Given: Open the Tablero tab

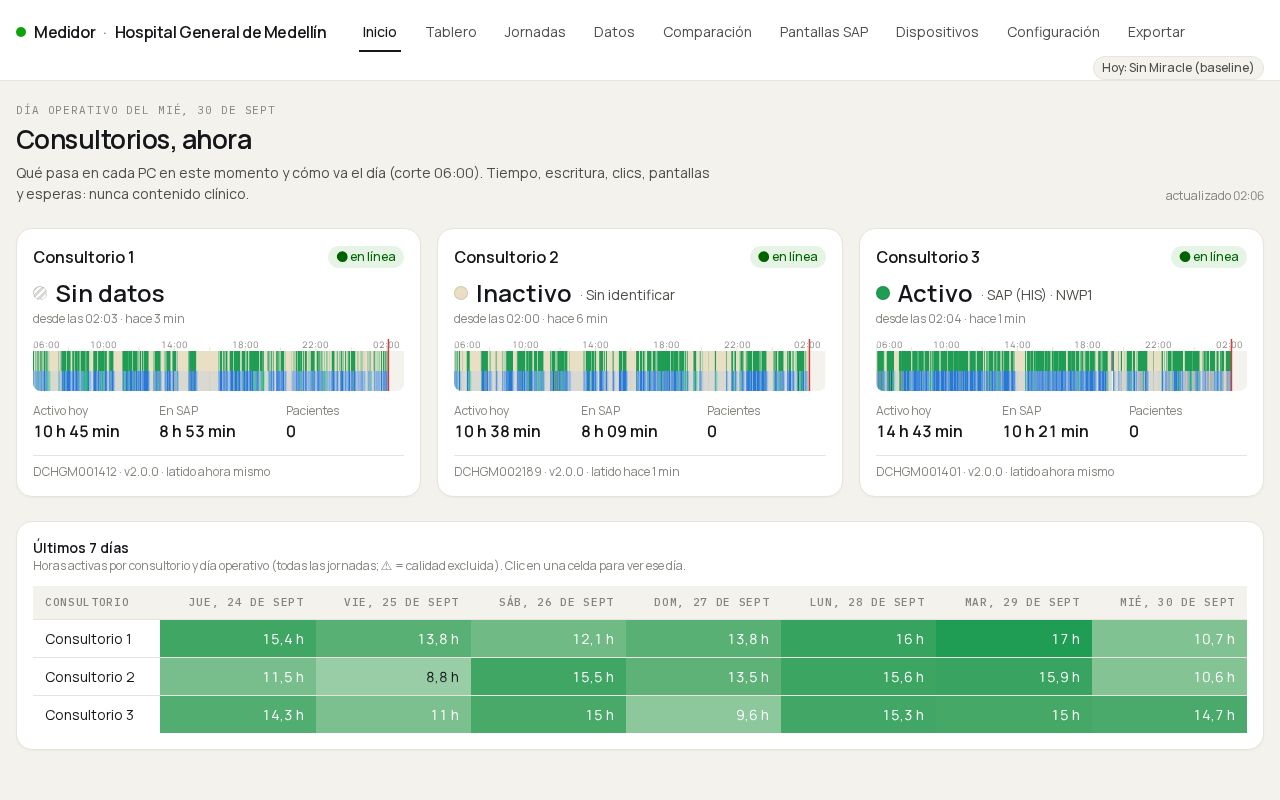Looking at the screenshot, I should click(x=451, y=32).
